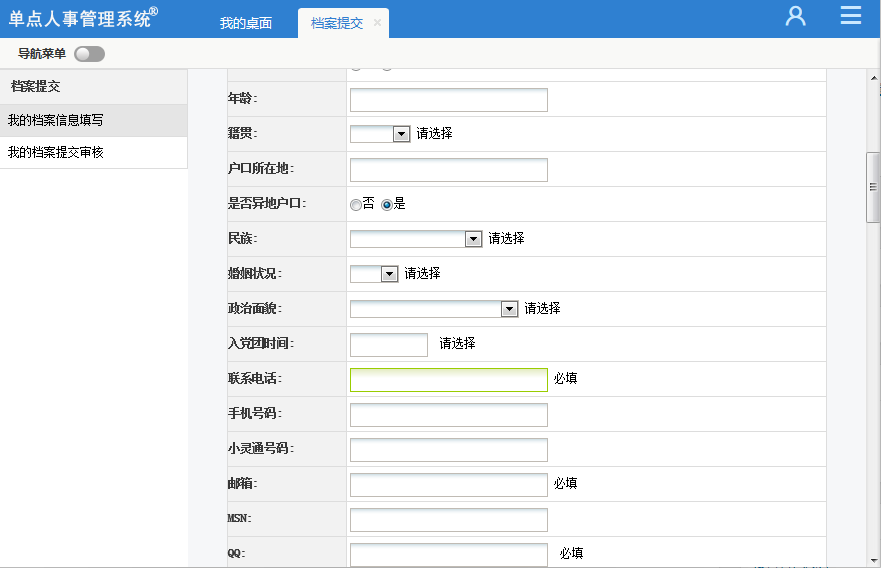Image resolution: width=881 pixels, height=568 pixels.
Task: Focus the 年龄 input field
Action: tap(448, 100)
